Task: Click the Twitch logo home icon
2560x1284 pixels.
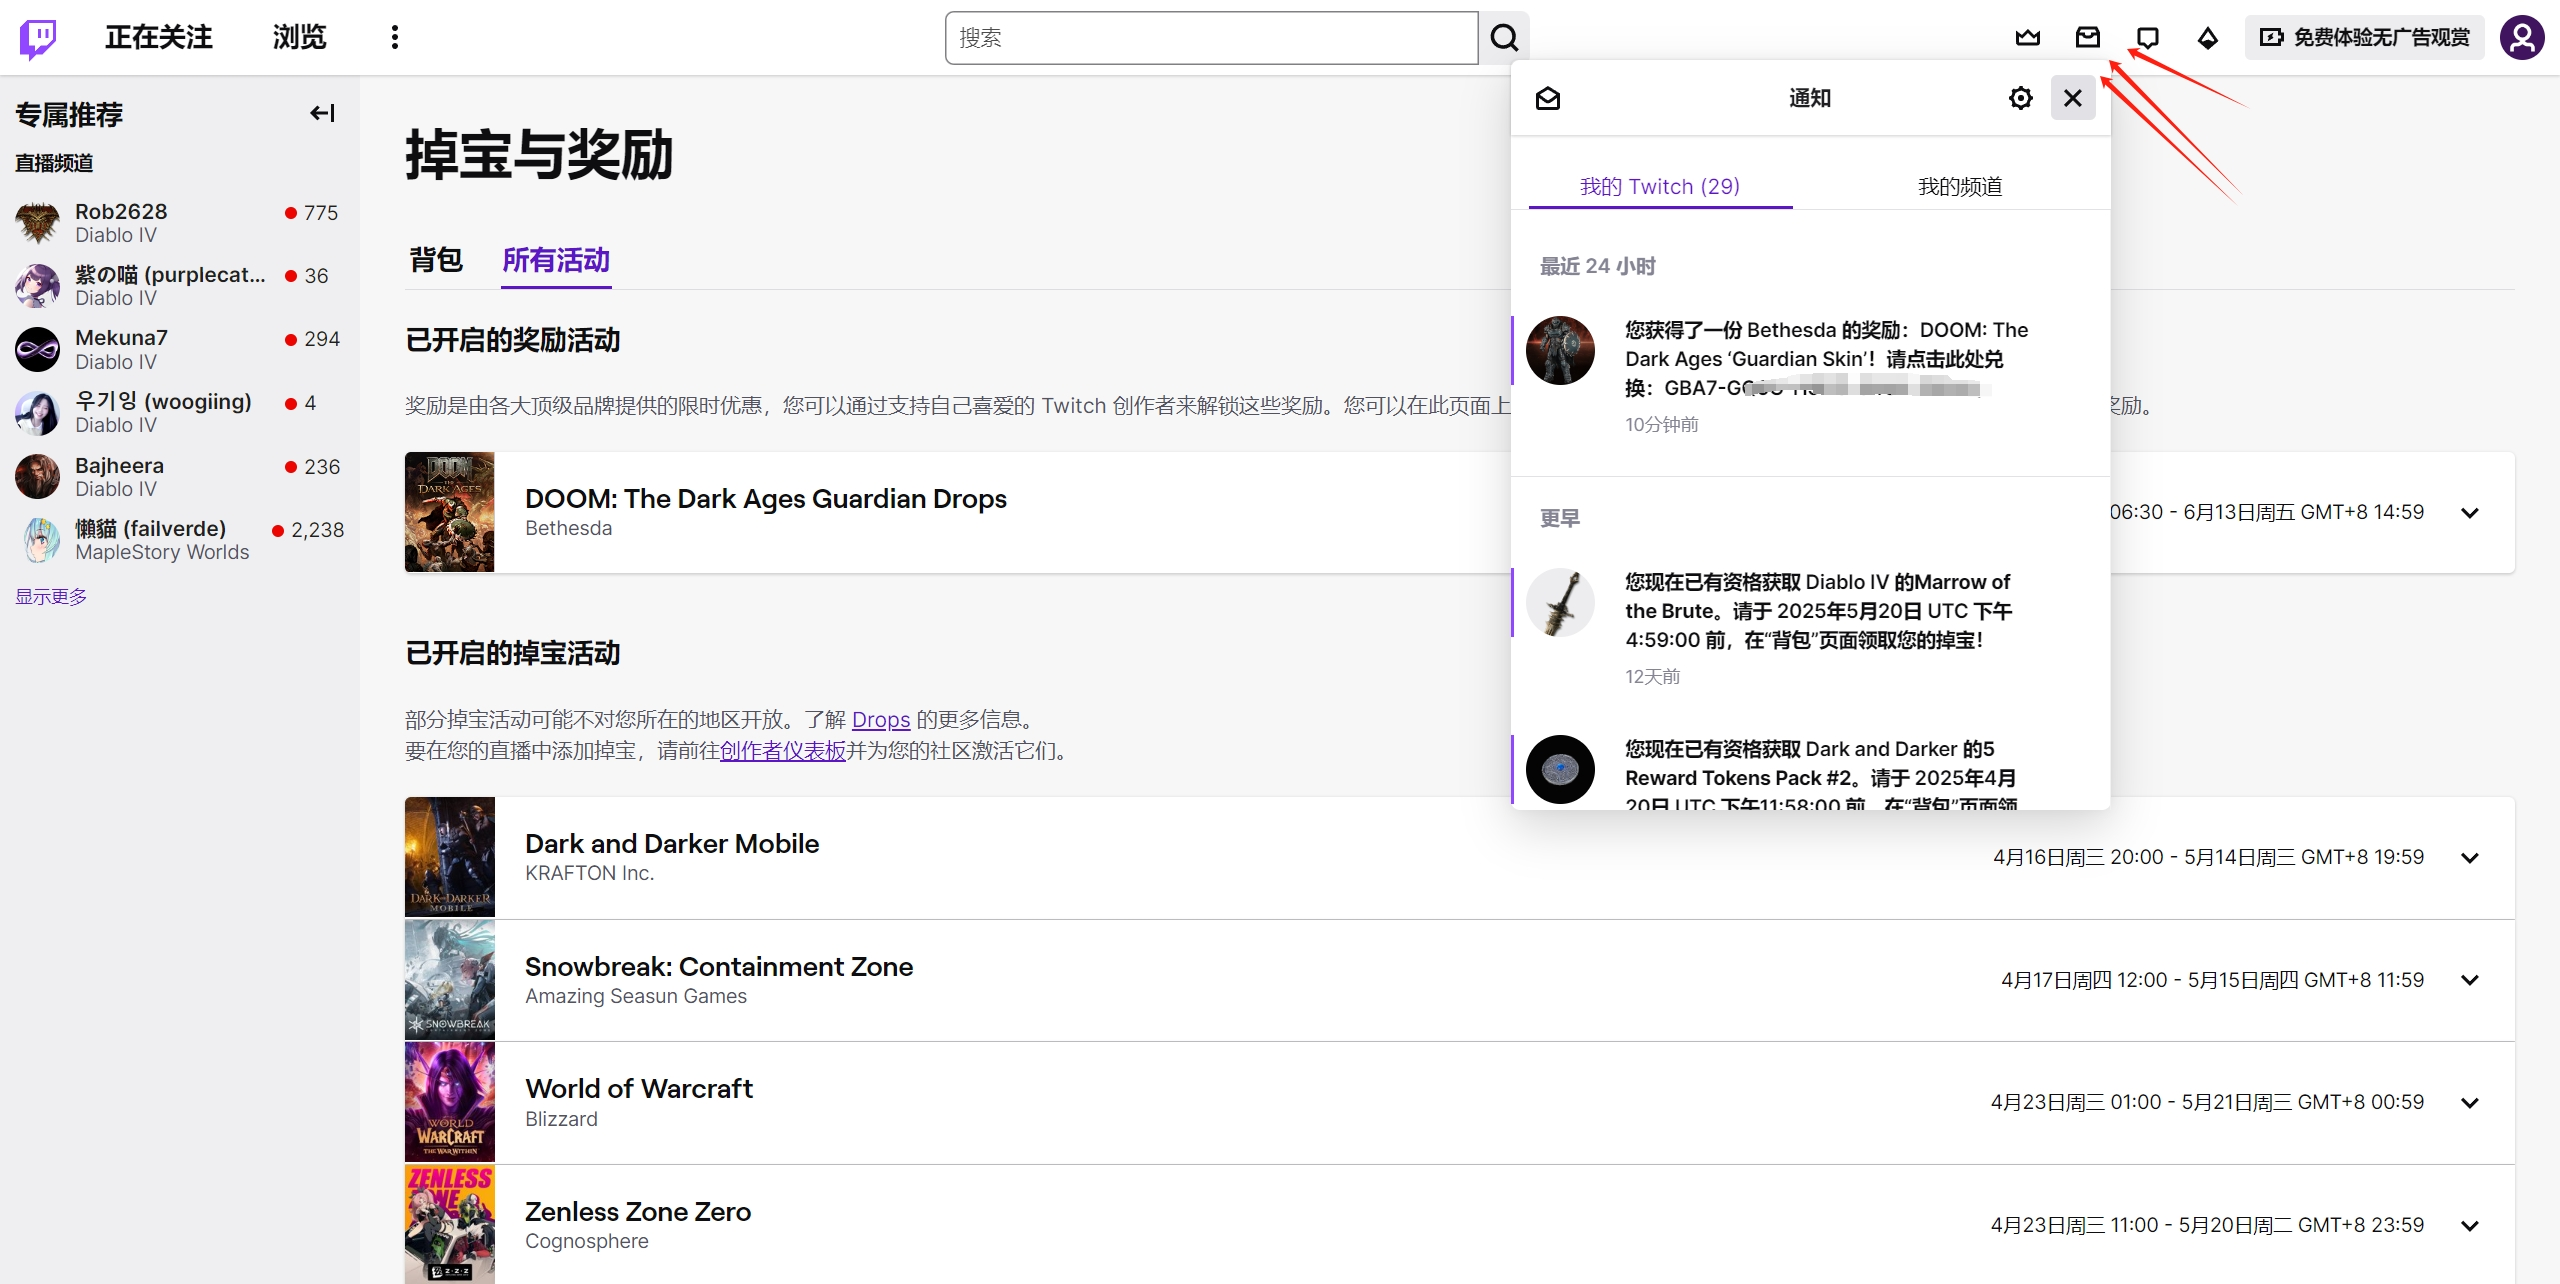Action: point(38,38)
